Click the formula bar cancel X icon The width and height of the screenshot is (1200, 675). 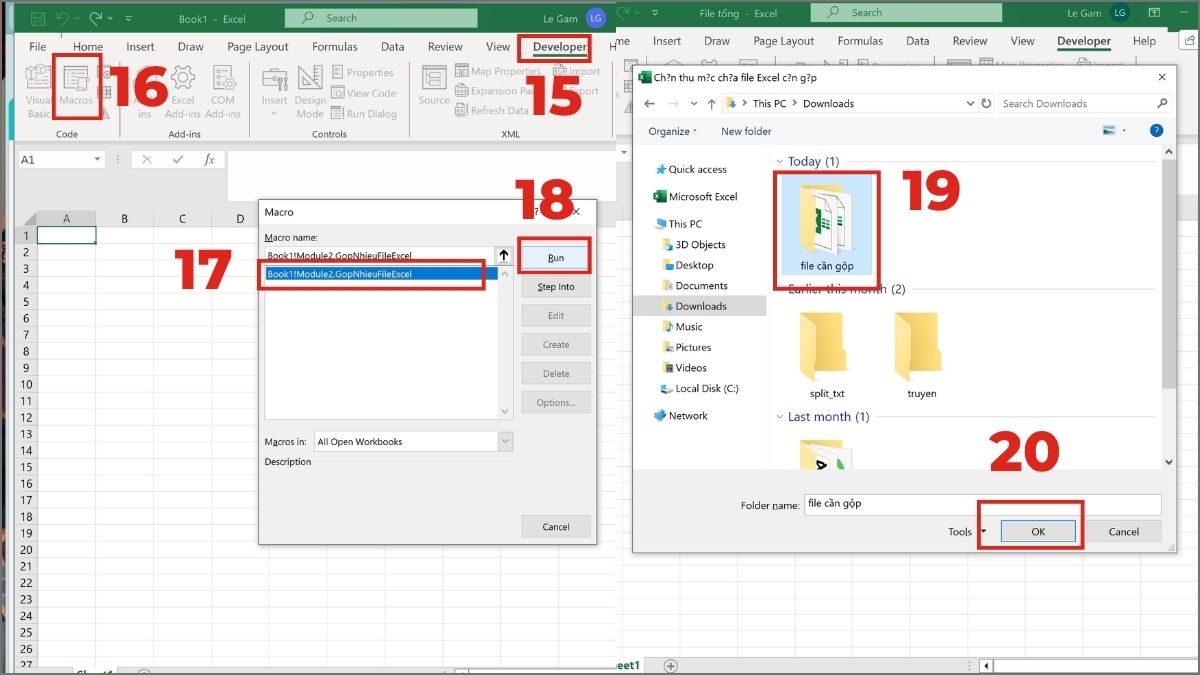click(146, 159)
